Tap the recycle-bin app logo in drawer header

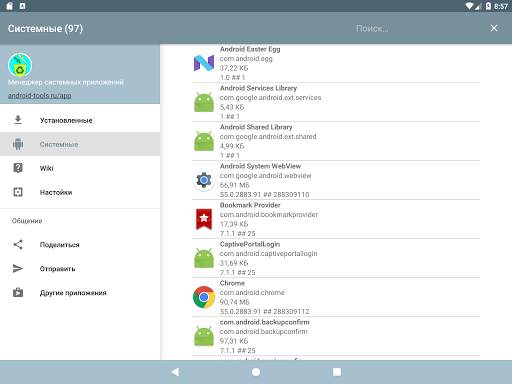20,65
